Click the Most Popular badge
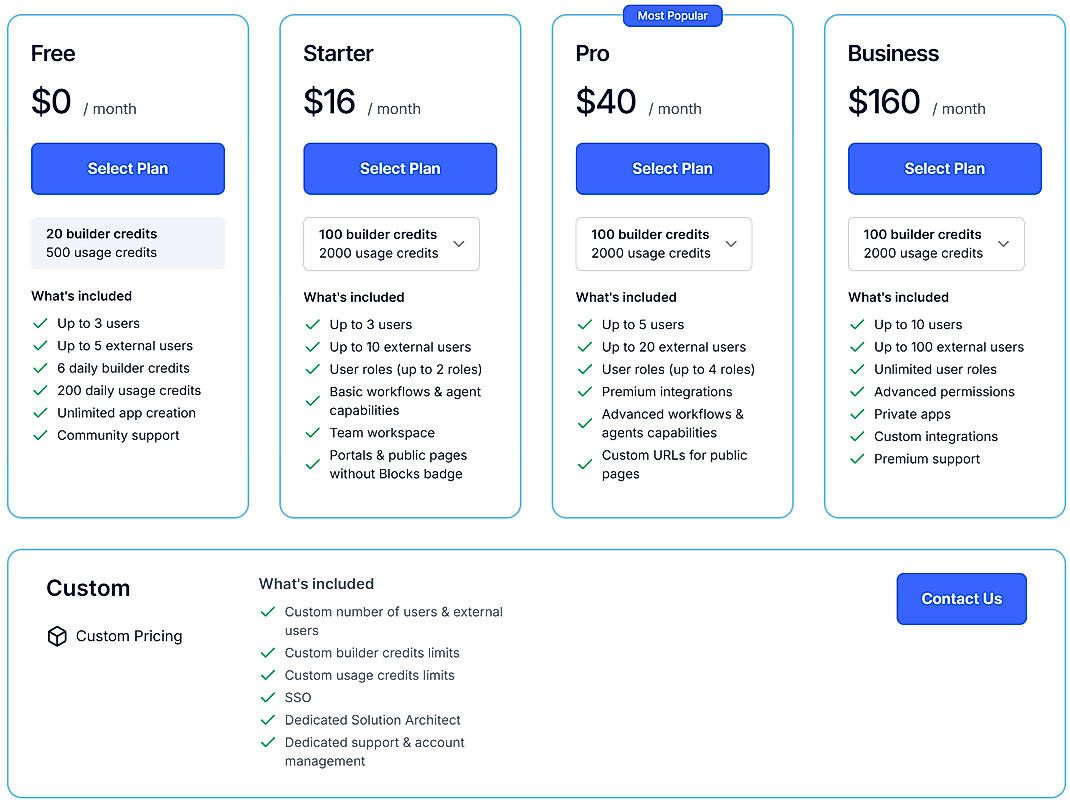Viewport: 1070px width, 800px height. [672, 15]
